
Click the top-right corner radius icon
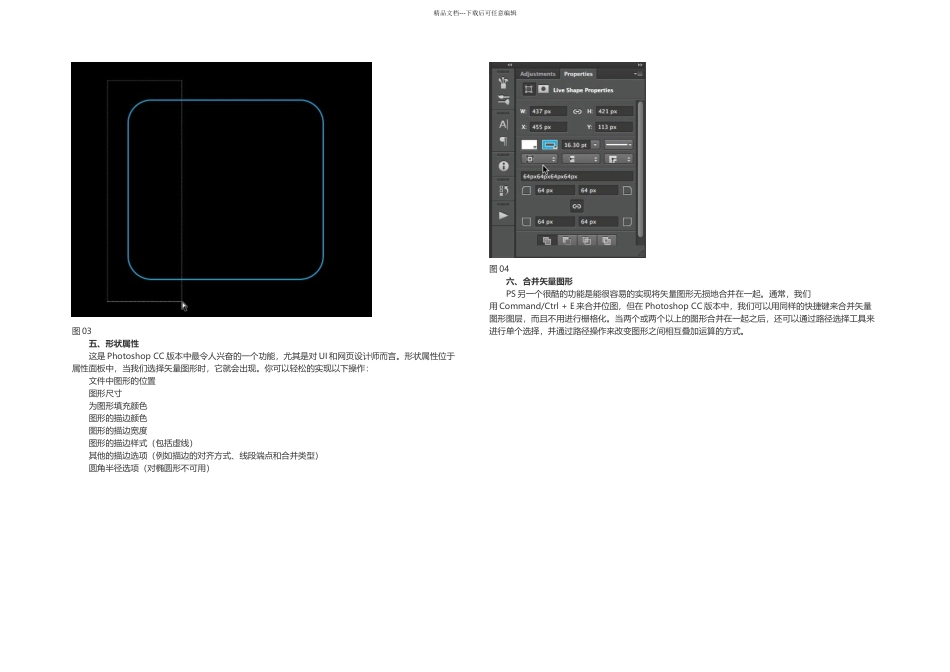[x=627, y=190]
